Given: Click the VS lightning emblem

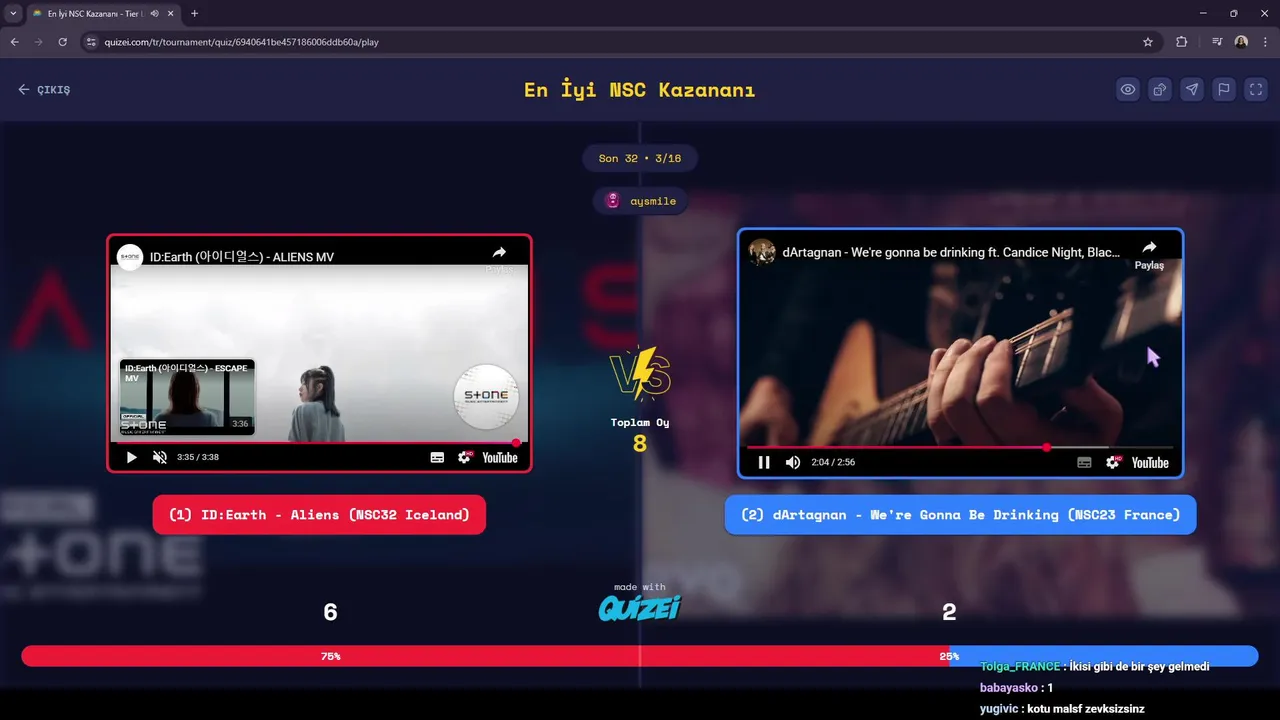Looking at the screenshot, I should [640, 373].
